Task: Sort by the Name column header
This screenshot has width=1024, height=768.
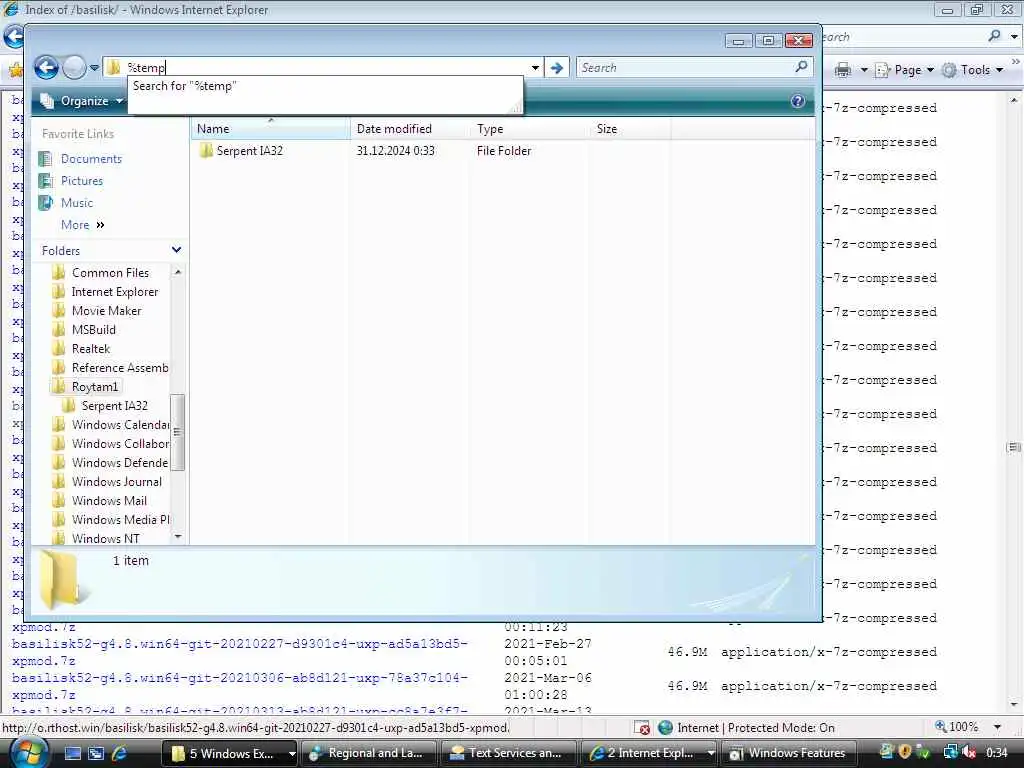Action: [270, 129]
